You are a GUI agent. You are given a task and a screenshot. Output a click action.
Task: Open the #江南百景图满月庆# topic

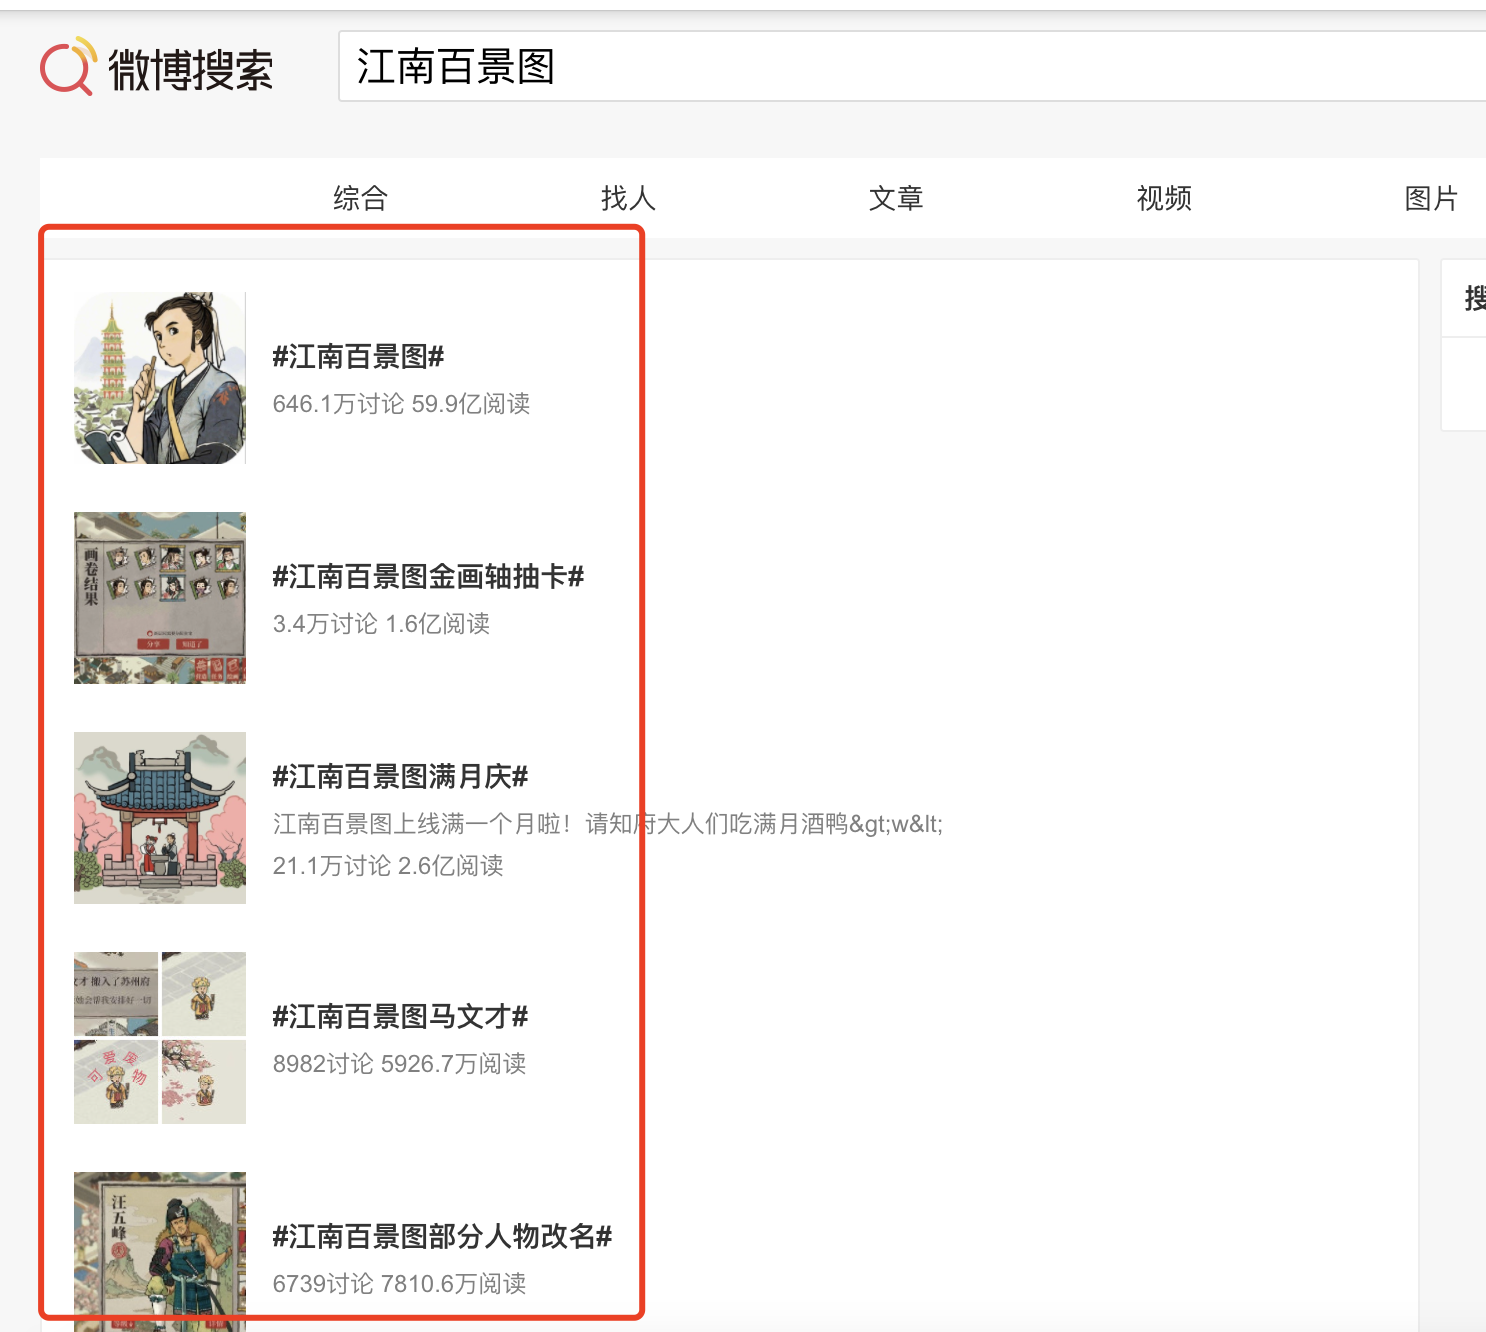tap(400, 776)
